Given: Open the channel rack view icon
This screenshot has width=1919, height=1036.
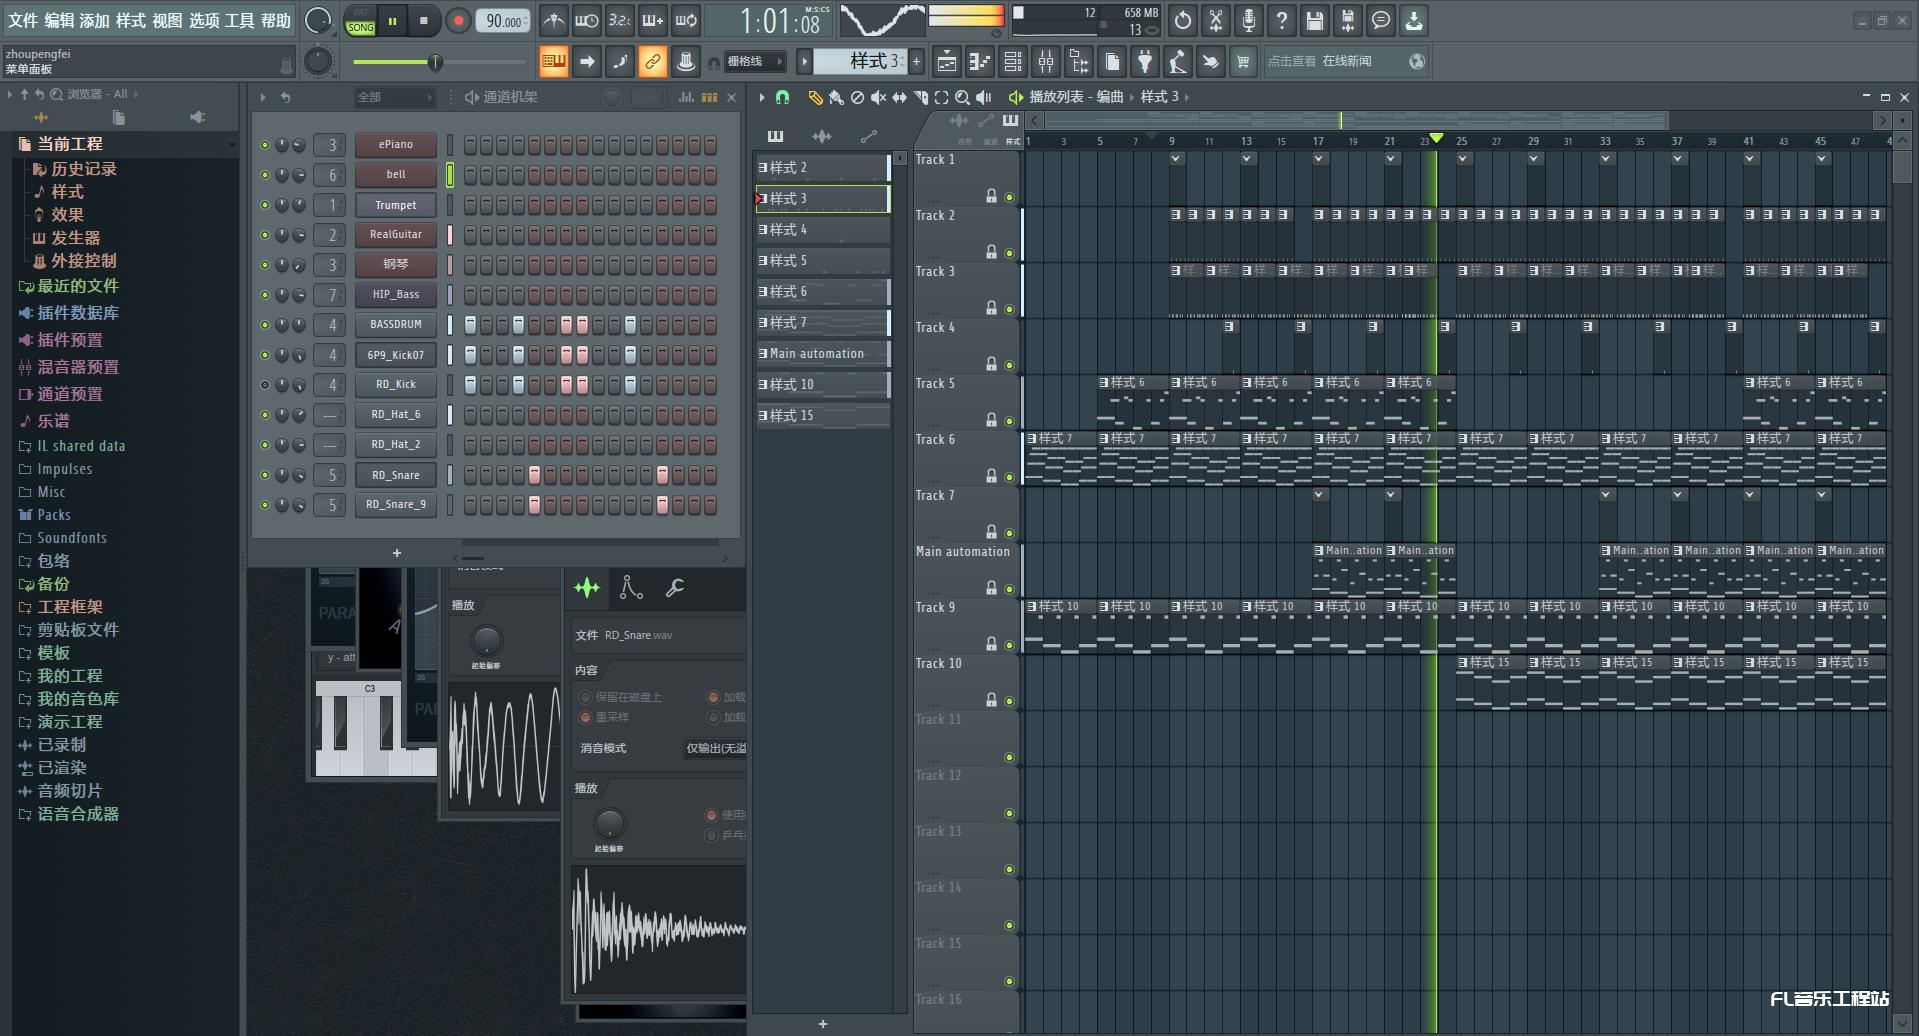Looking at the screenshot, I should (1013, 62).
